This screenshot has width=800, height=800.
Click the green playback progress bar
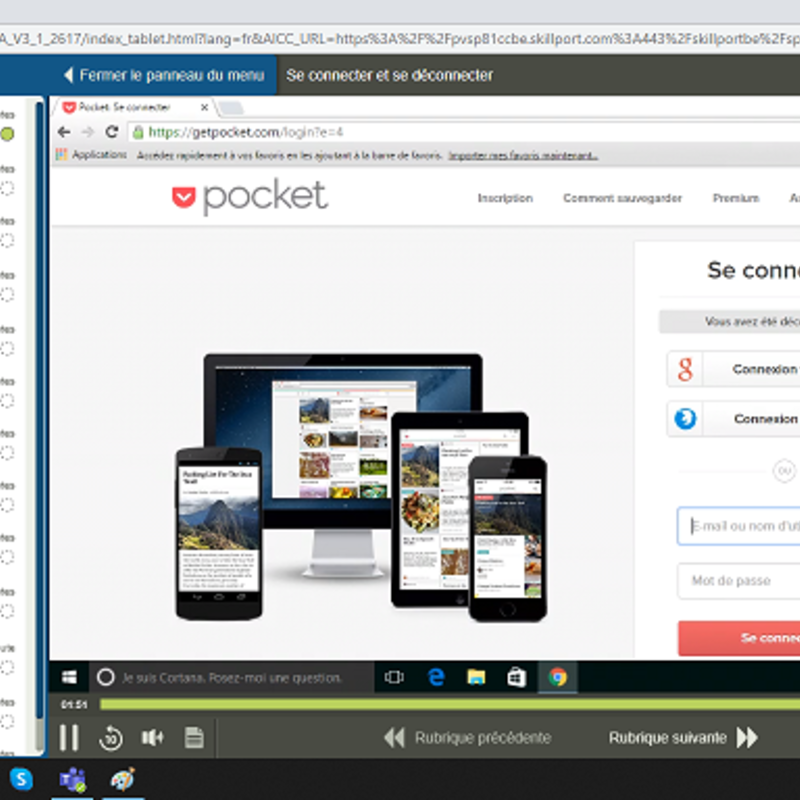coord(450,705)
